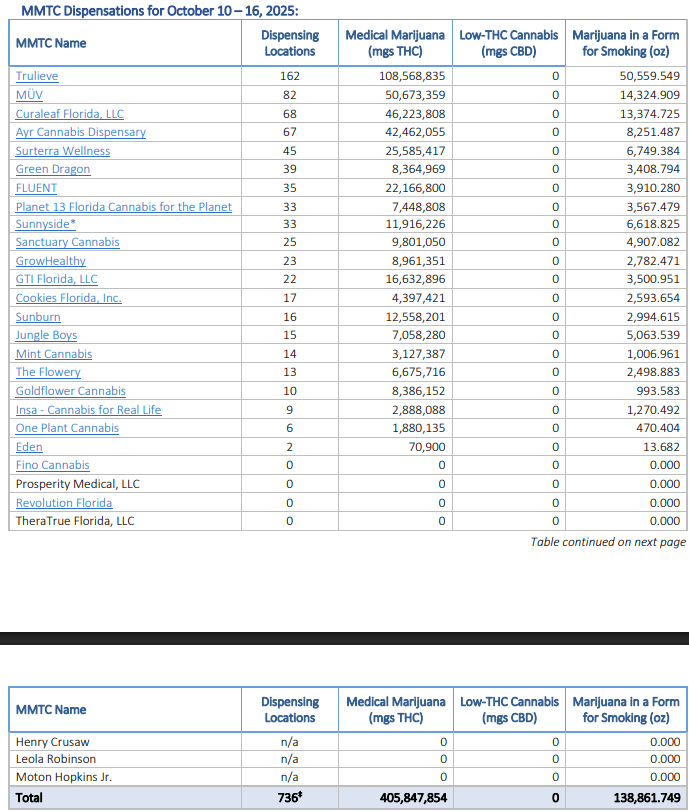Click the Sunnyside link
The width and height of the screenshot is (689, 812).
tap(45, 225)
